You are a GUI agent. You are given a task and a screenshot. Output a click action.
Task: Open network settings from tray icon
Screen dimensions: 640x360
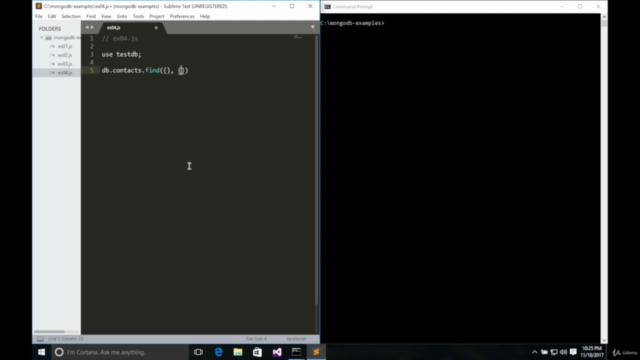click(x=554, y=352)
